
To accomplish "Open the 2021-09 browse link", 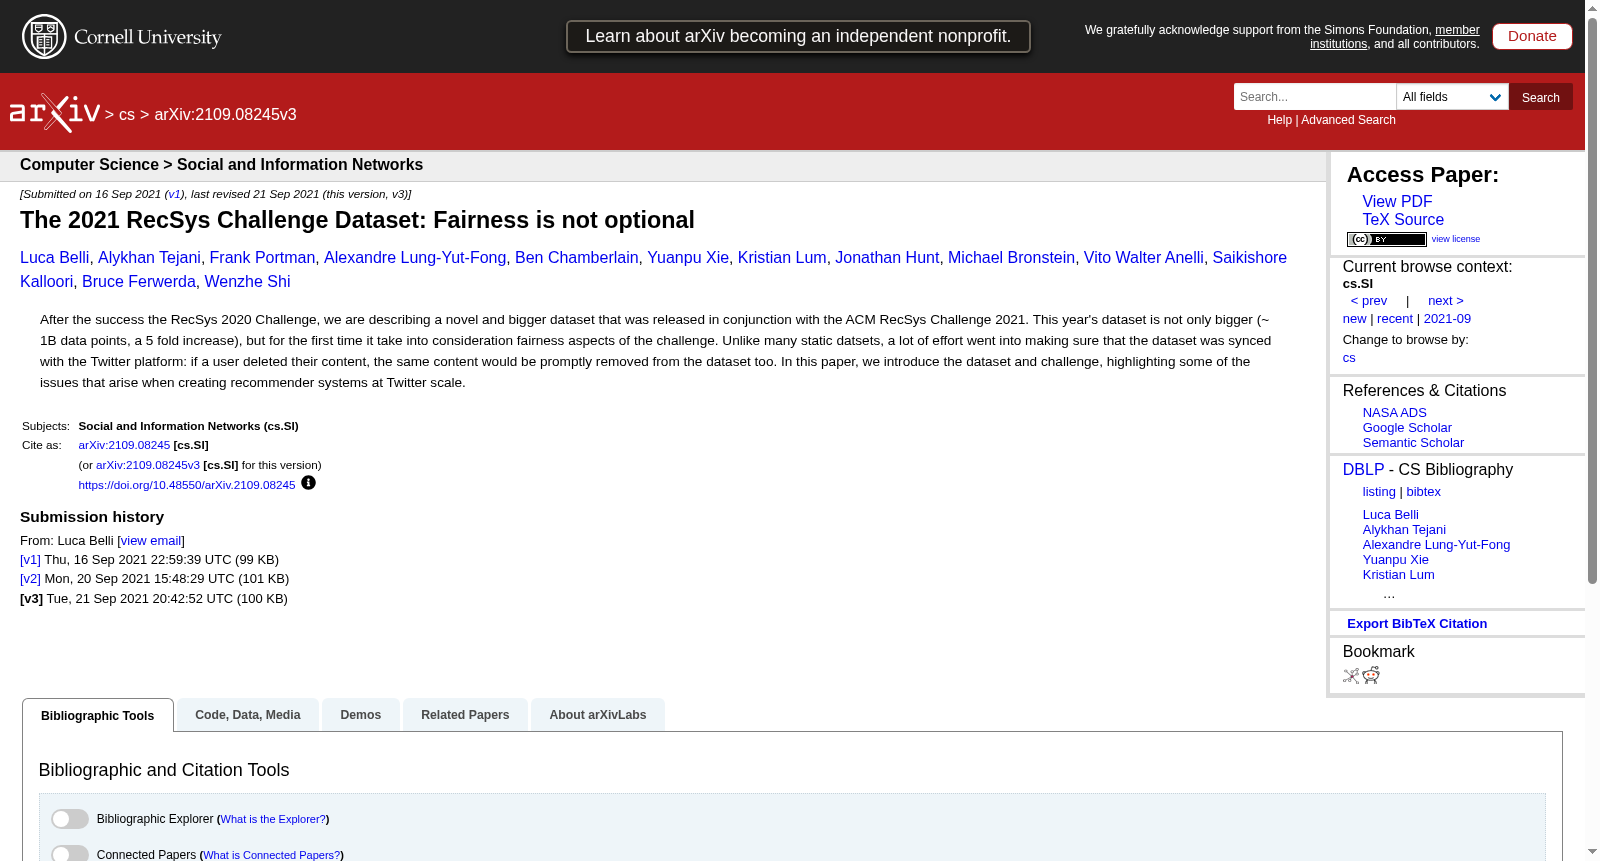I will (1447, 319).
